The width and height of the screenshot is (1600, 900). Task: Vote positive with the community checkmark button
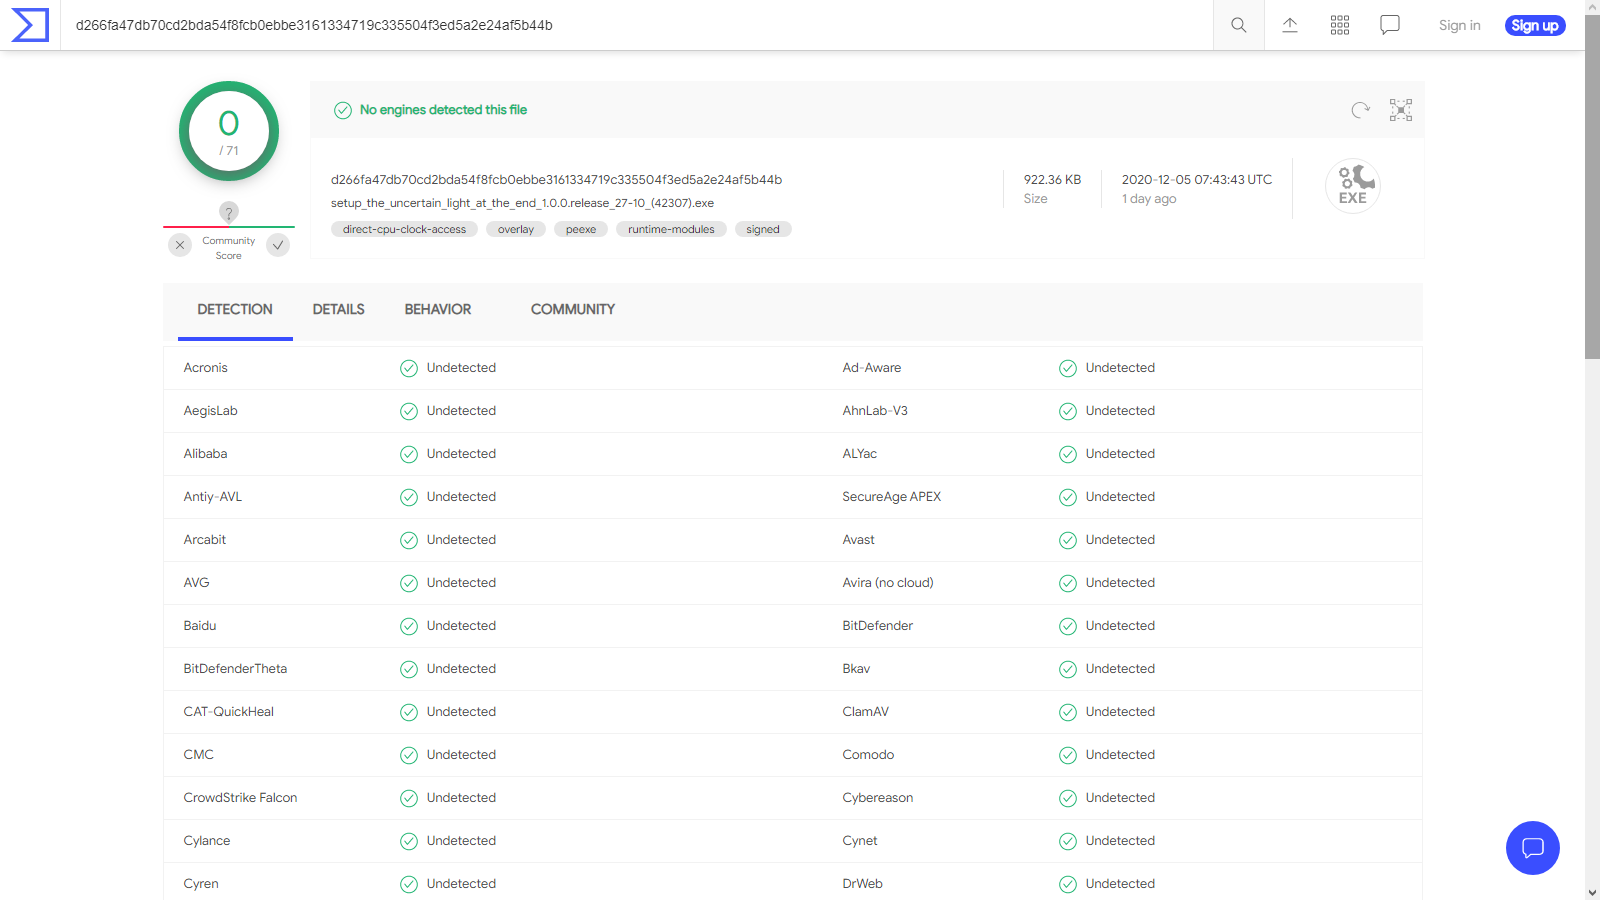pyautogui.click(x=278, y=245)
